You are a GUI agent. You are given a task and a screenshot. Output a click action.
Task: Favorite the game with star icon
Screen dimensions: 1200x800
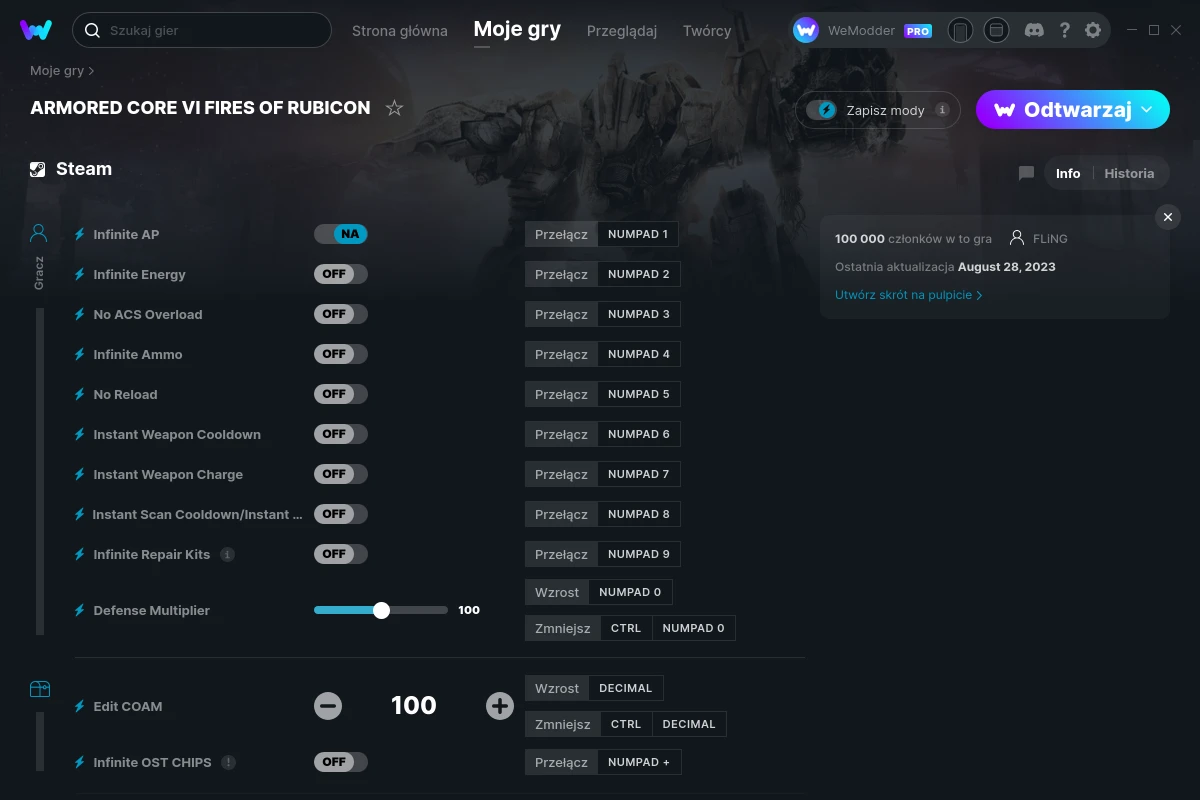[x=394, y=108]
